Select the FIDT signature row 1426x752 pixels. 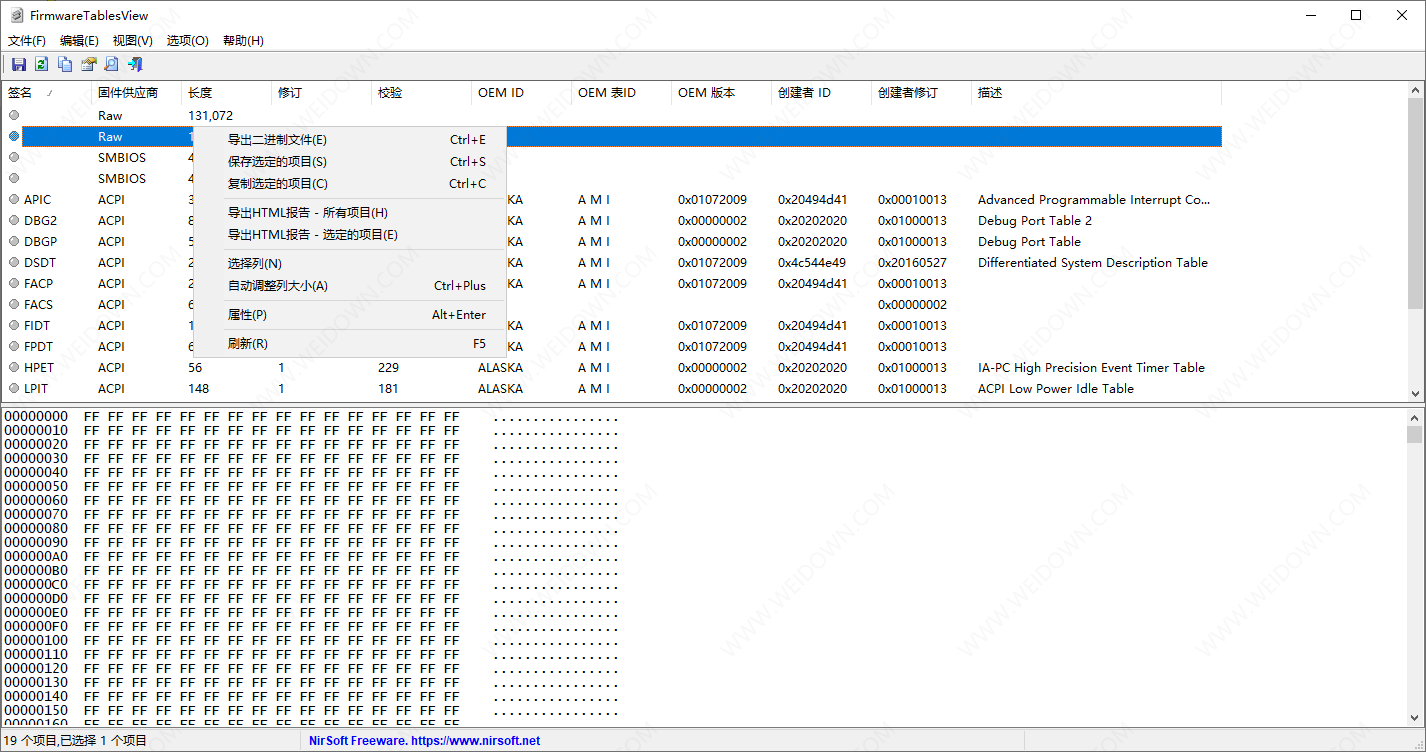click(x=37, y=326)
